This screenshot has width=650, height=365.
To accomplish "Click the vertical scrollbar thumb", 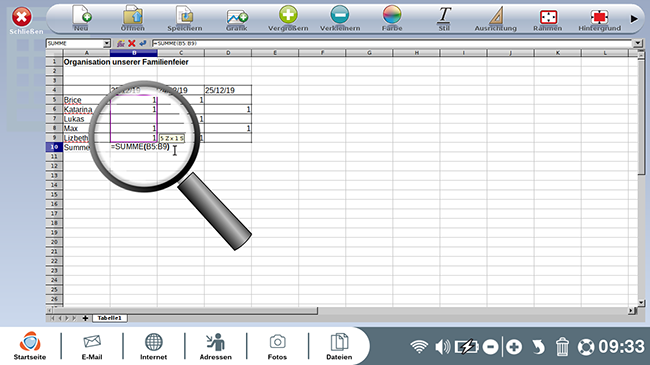I will pos(641,117).
